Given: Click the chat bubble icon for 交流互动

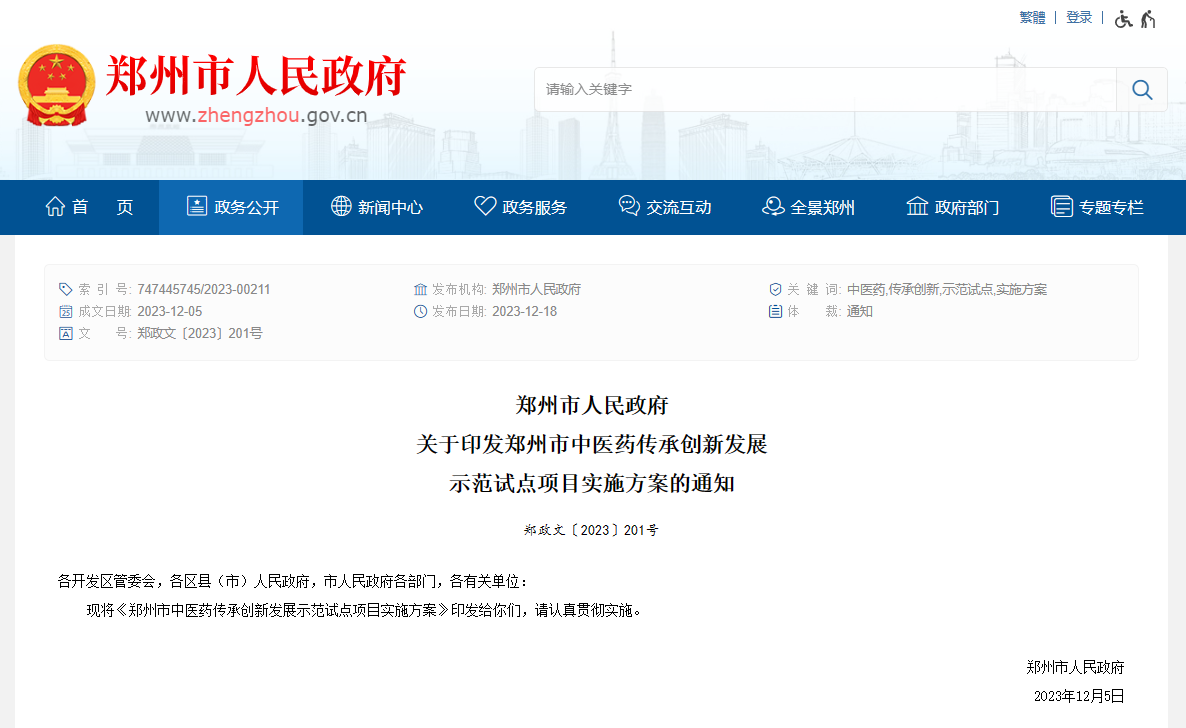Looking at the screenshot, I should [629, 207].
